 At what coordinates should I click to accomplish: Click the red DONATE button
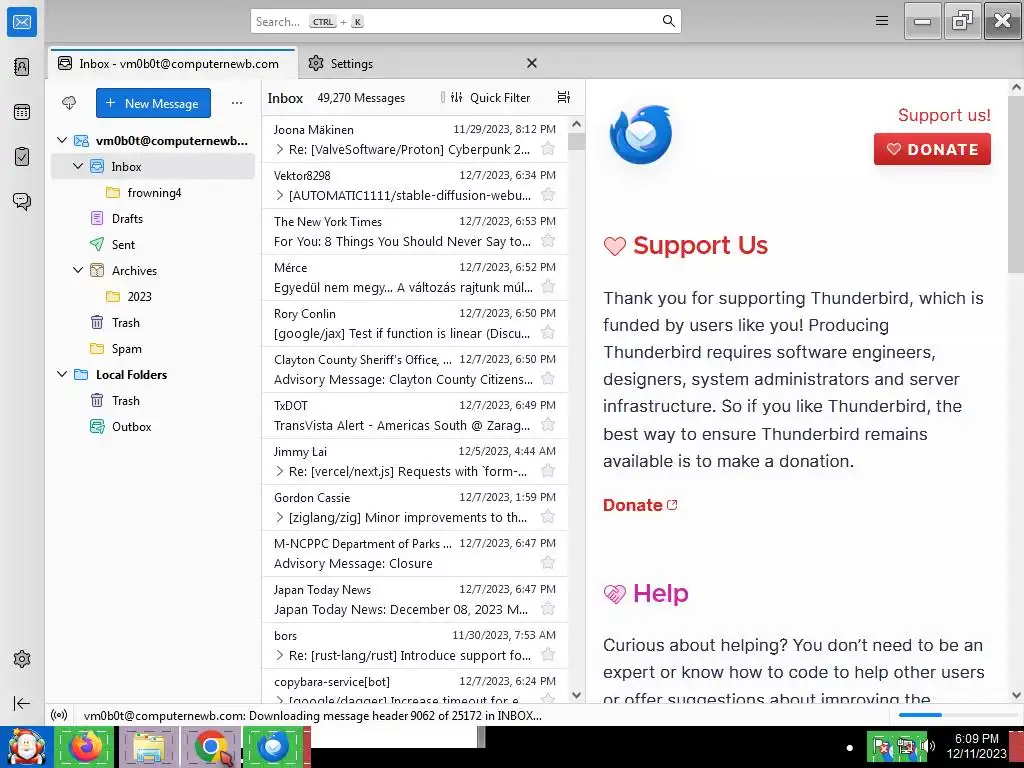932,149
